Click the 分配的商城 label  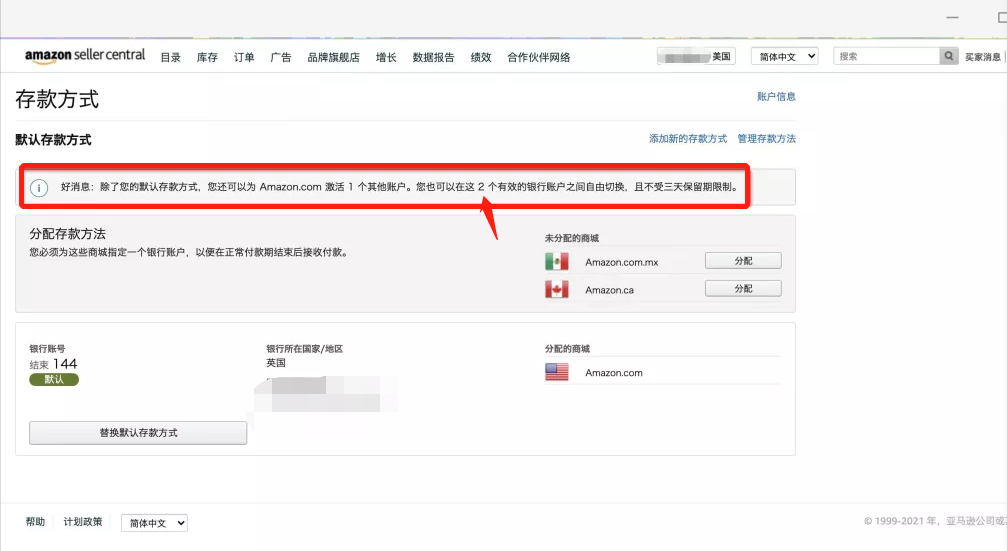click(567, 349)
